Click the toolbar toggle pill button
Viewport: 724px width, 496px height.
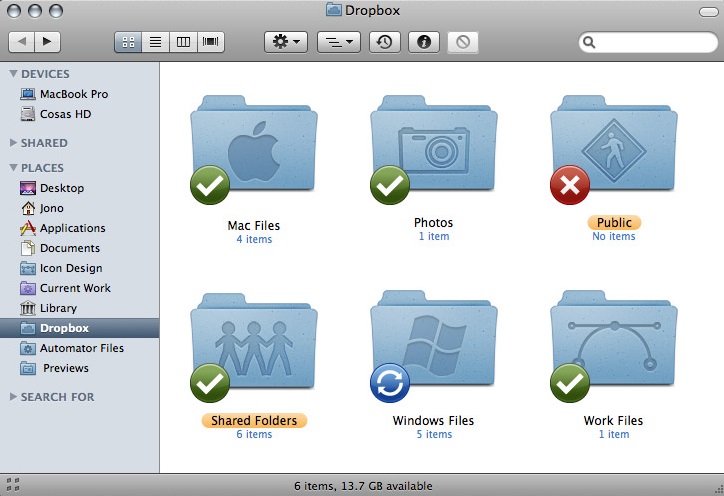tap(708, 12)
